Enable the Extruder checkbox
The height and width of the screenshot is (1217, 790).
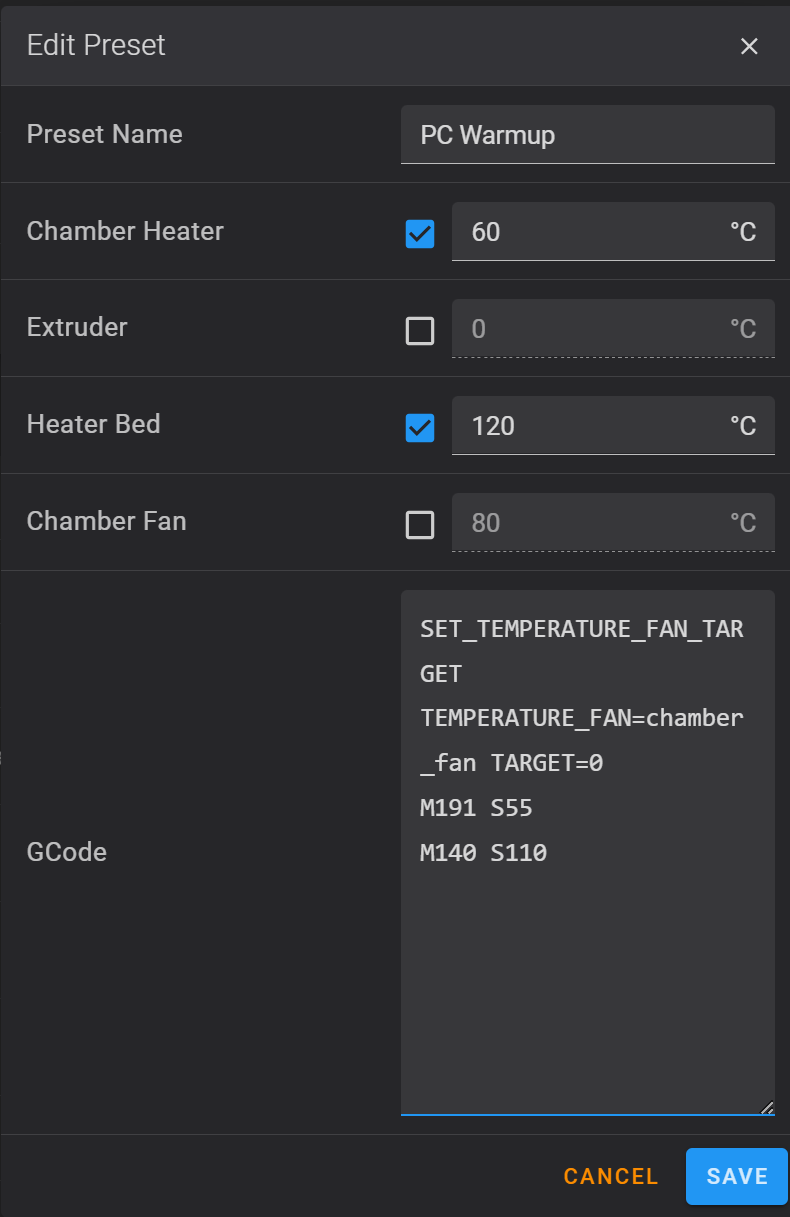tap(420, 331)
